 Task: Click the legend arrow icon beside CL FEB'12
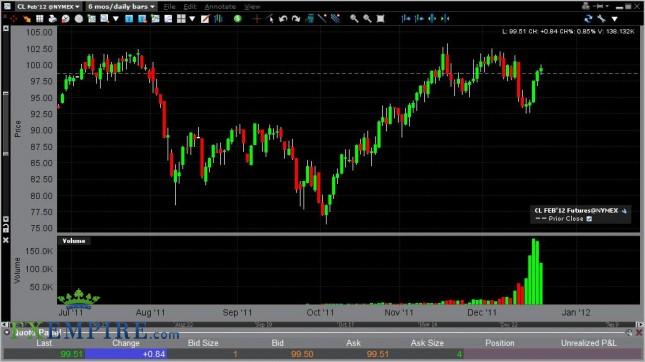(x=624, y=211)
